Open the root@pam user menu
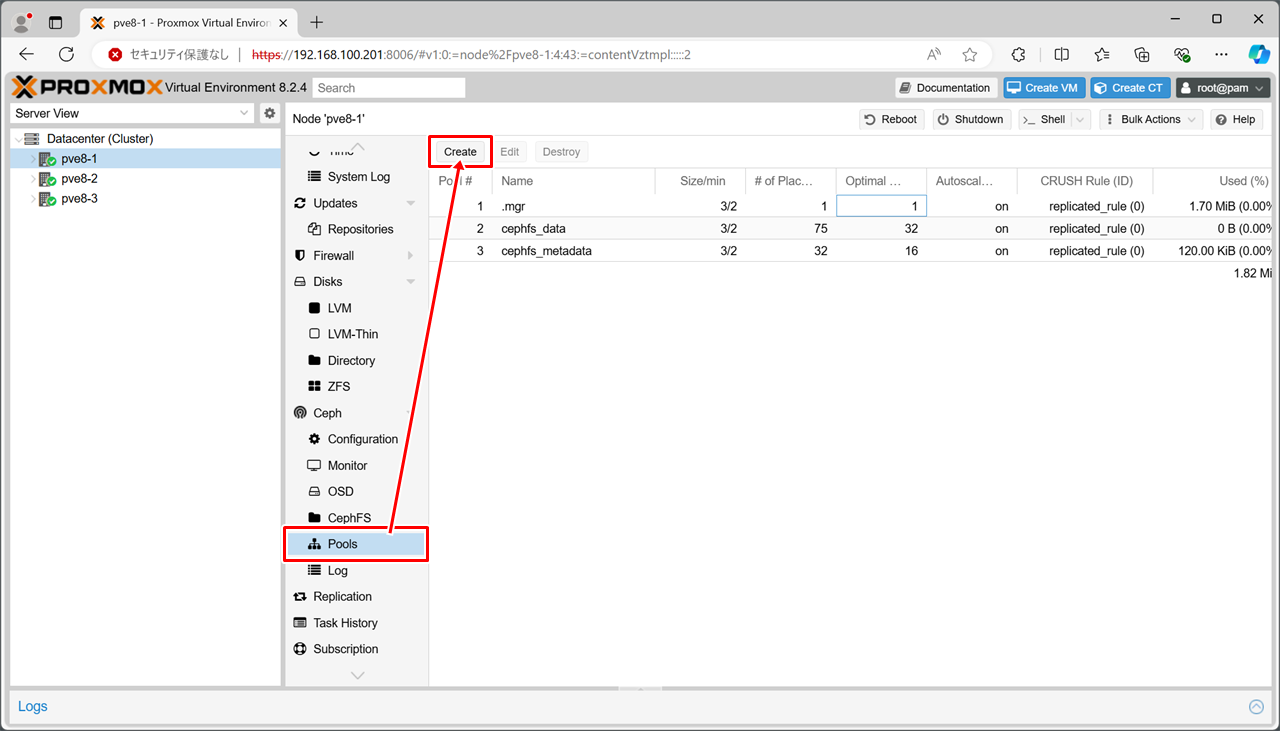Image resolution: width=1280 pixels, height=731 pixels. (1222, 88)
